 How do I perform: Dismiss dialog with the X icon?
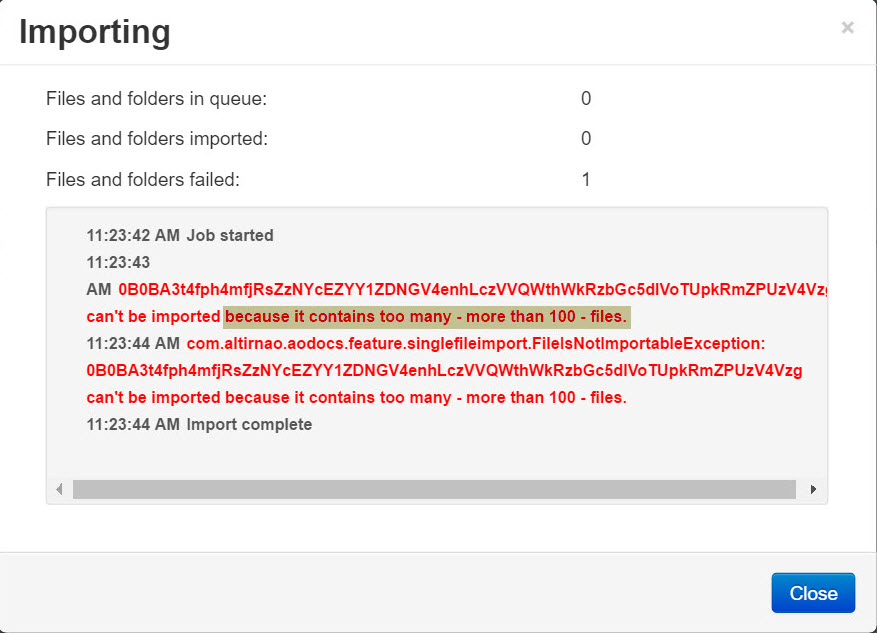tap(847, 27)
